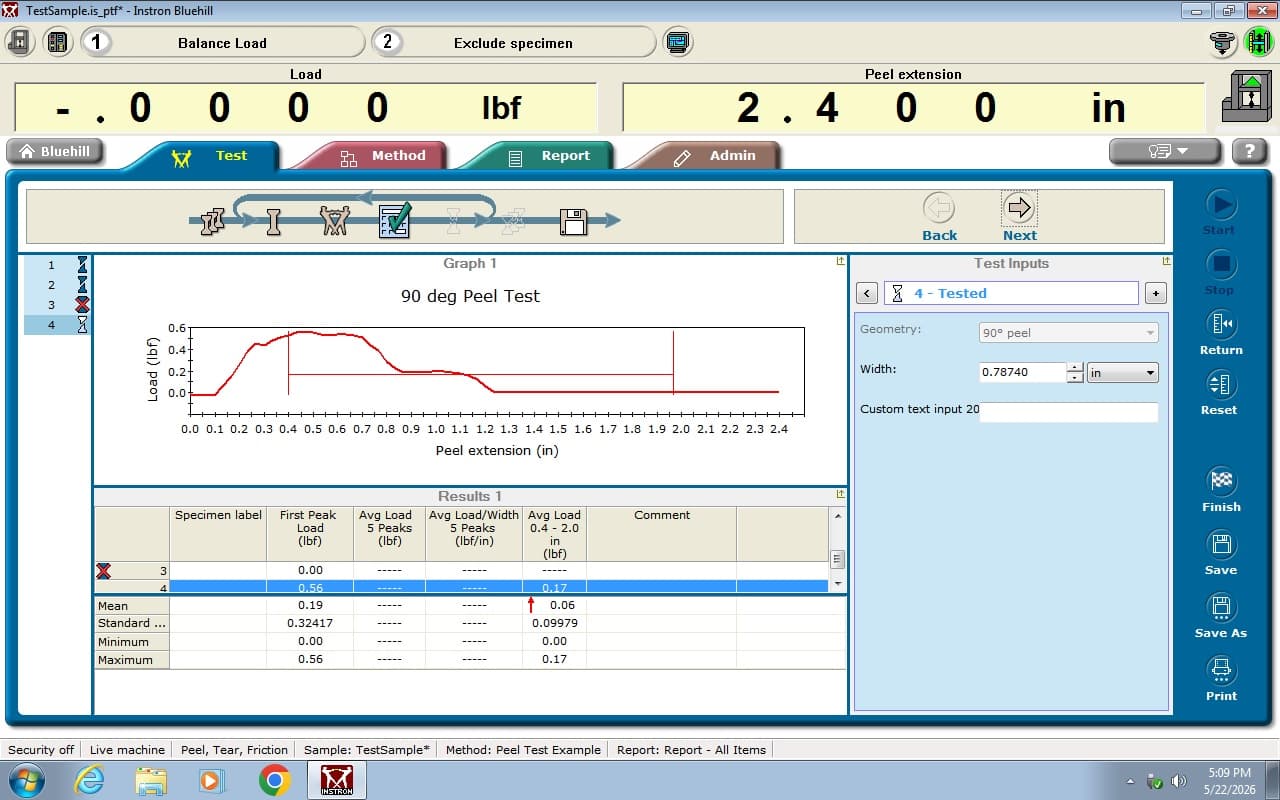Click the results table vertical scrollbar thumb
Screen dimensions: 1280x800
pyautogui.click(x=838, y=559)
